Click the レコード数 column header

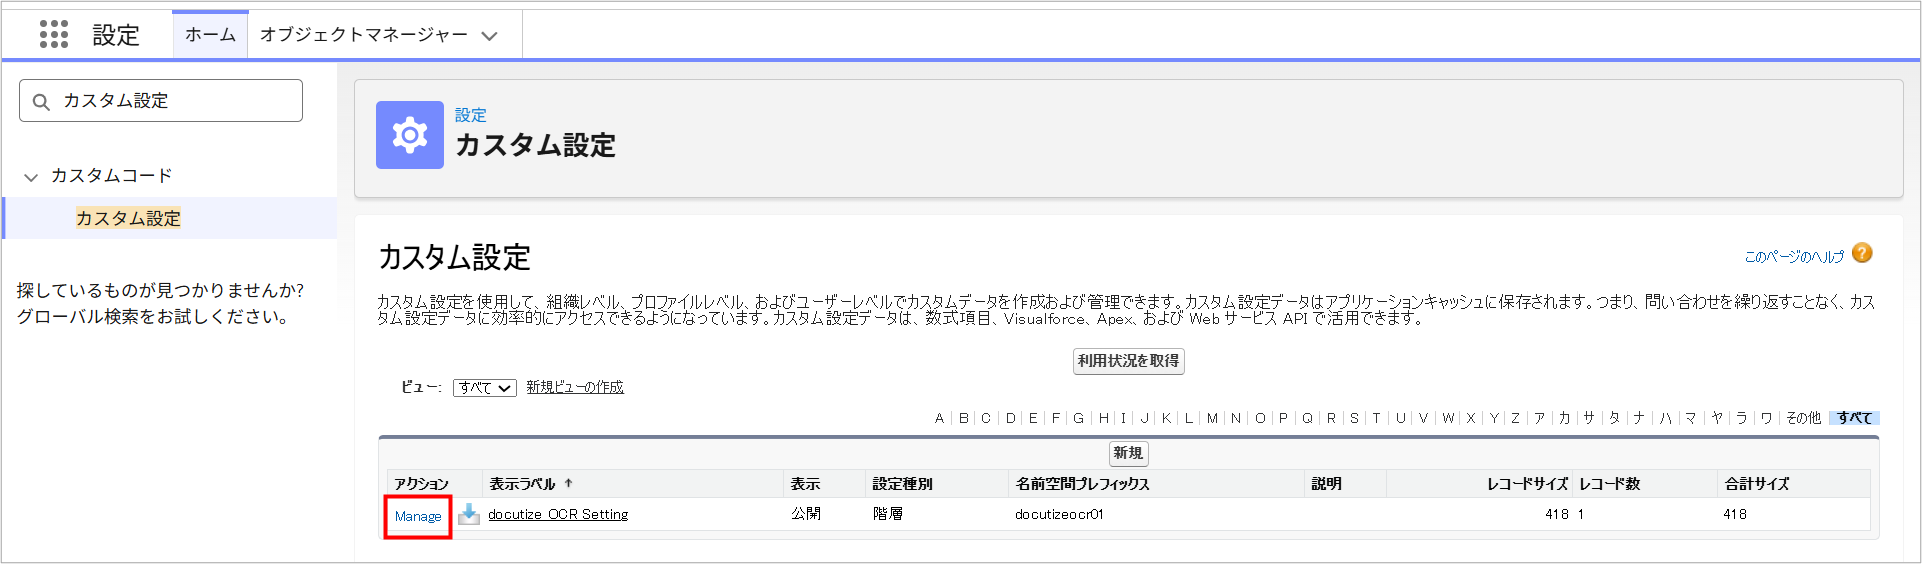coord(1610,484)
